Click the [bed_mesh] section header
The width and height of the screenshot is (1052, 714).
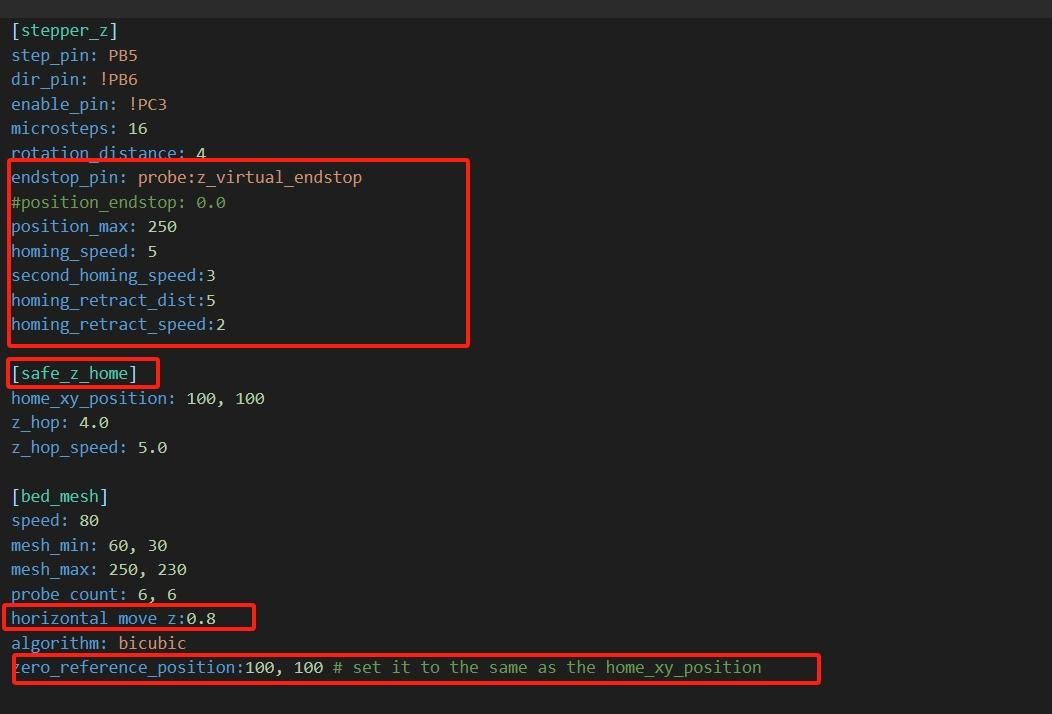[60, 495]
